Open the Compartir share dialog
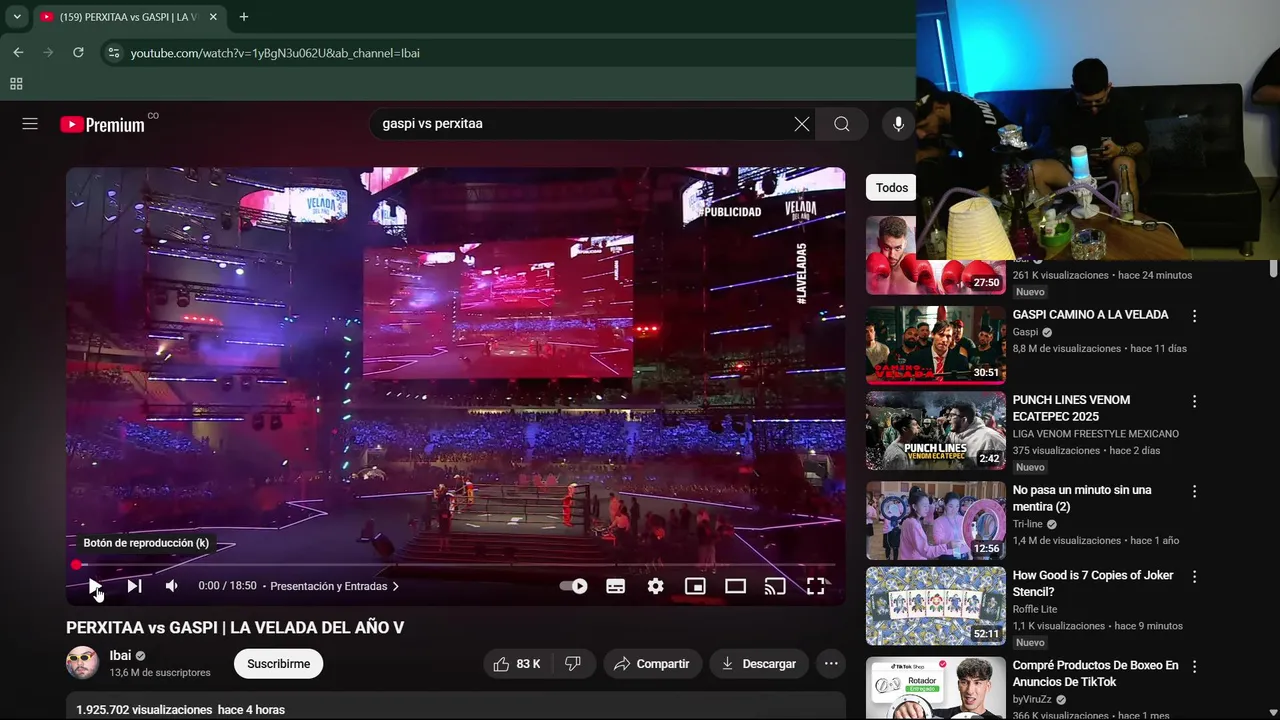1280x720 pixels. pos(652,664)
